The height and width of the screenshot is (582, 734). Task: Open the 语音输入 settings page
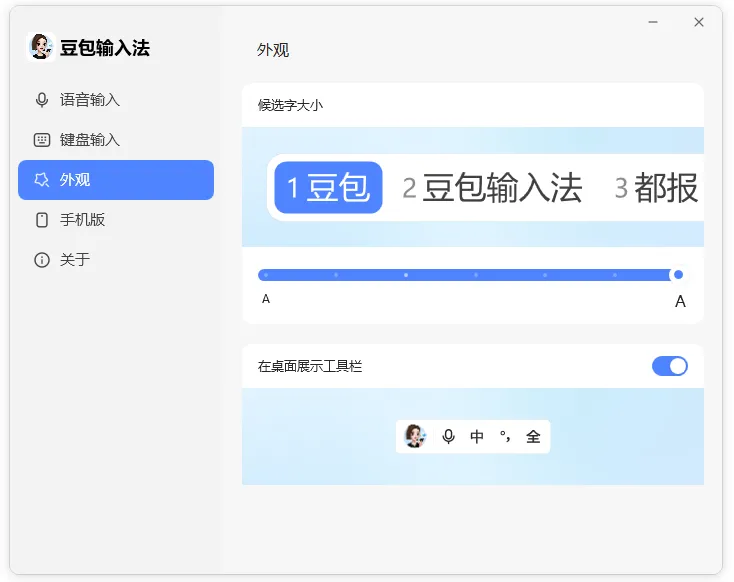point(116,100)
